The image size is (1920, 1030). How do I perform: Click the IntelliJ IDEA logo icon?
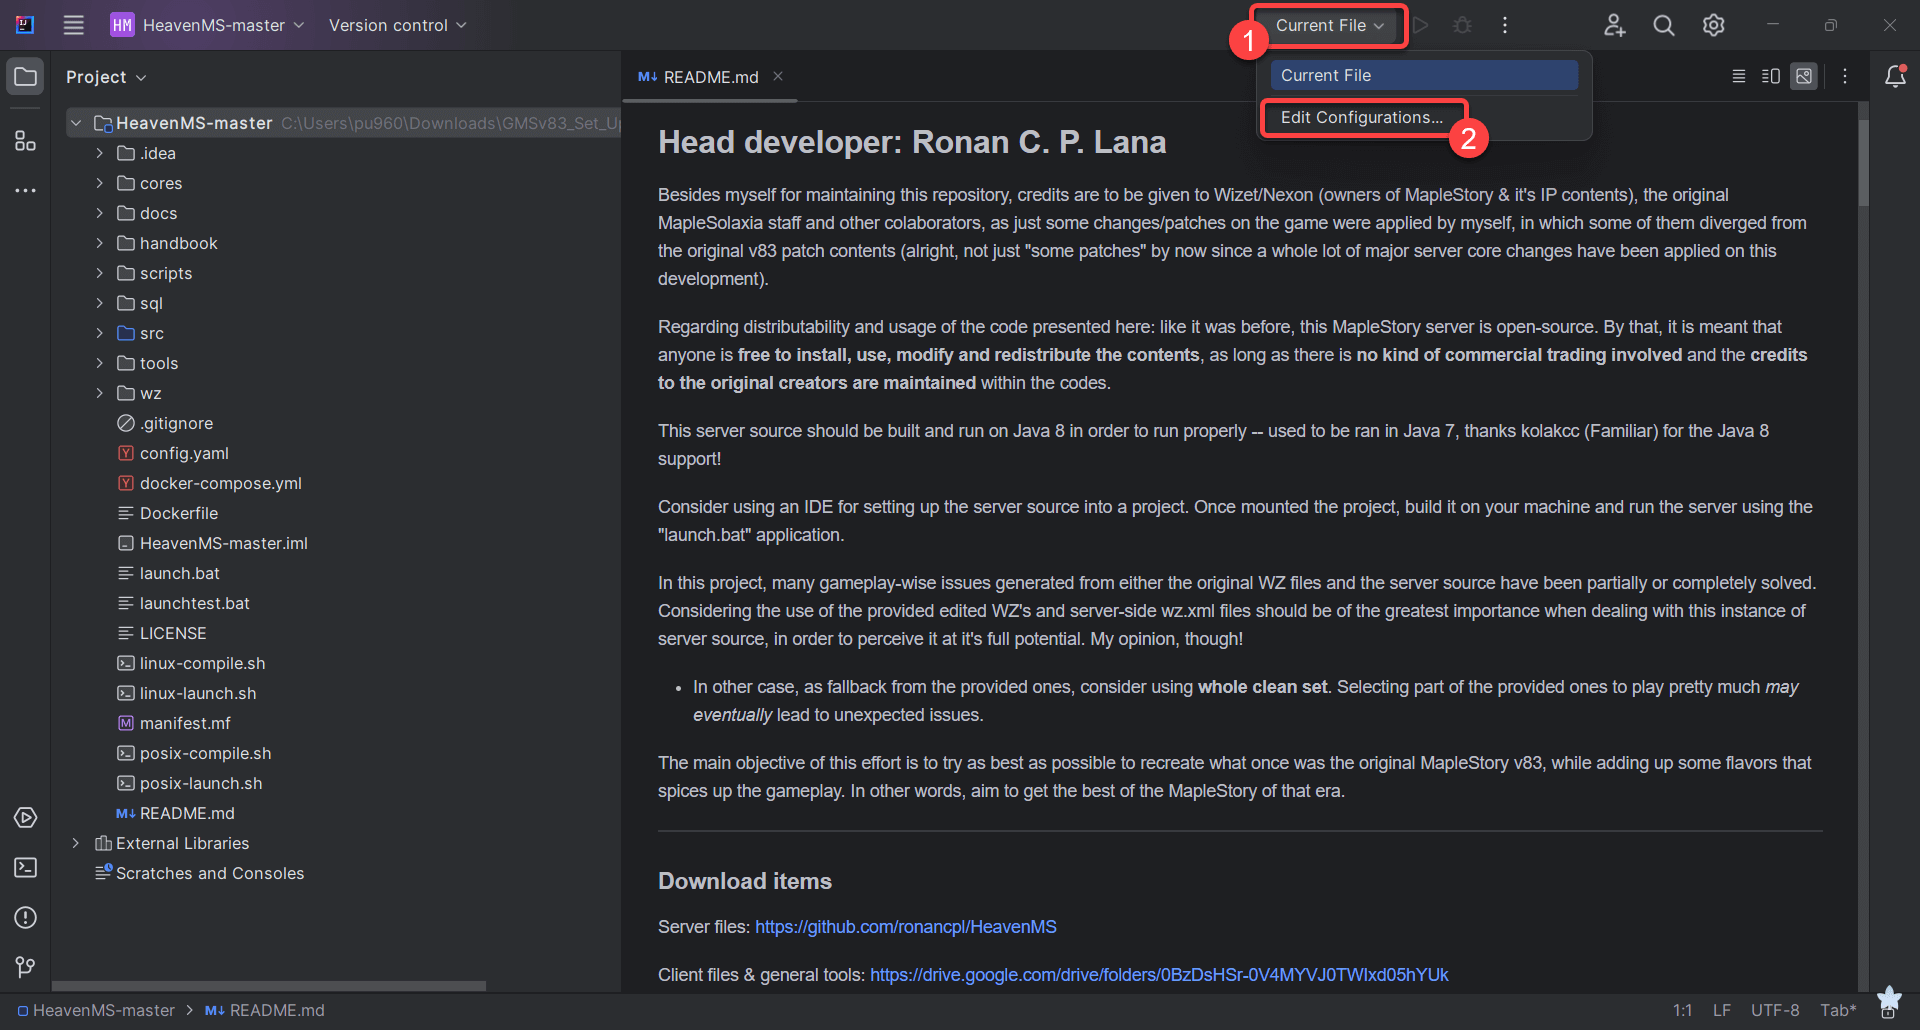(x=25, y=25)
